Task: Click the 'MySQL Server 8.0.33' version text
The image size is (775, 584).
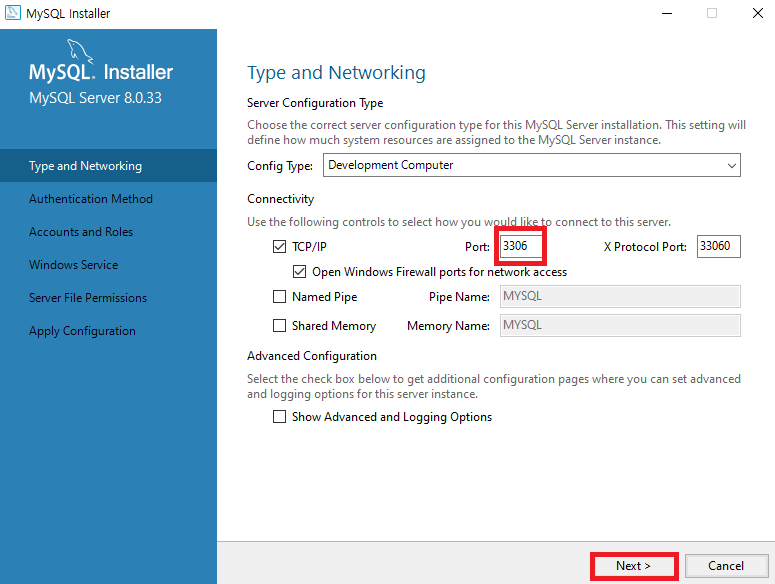Action: (95, 98)
